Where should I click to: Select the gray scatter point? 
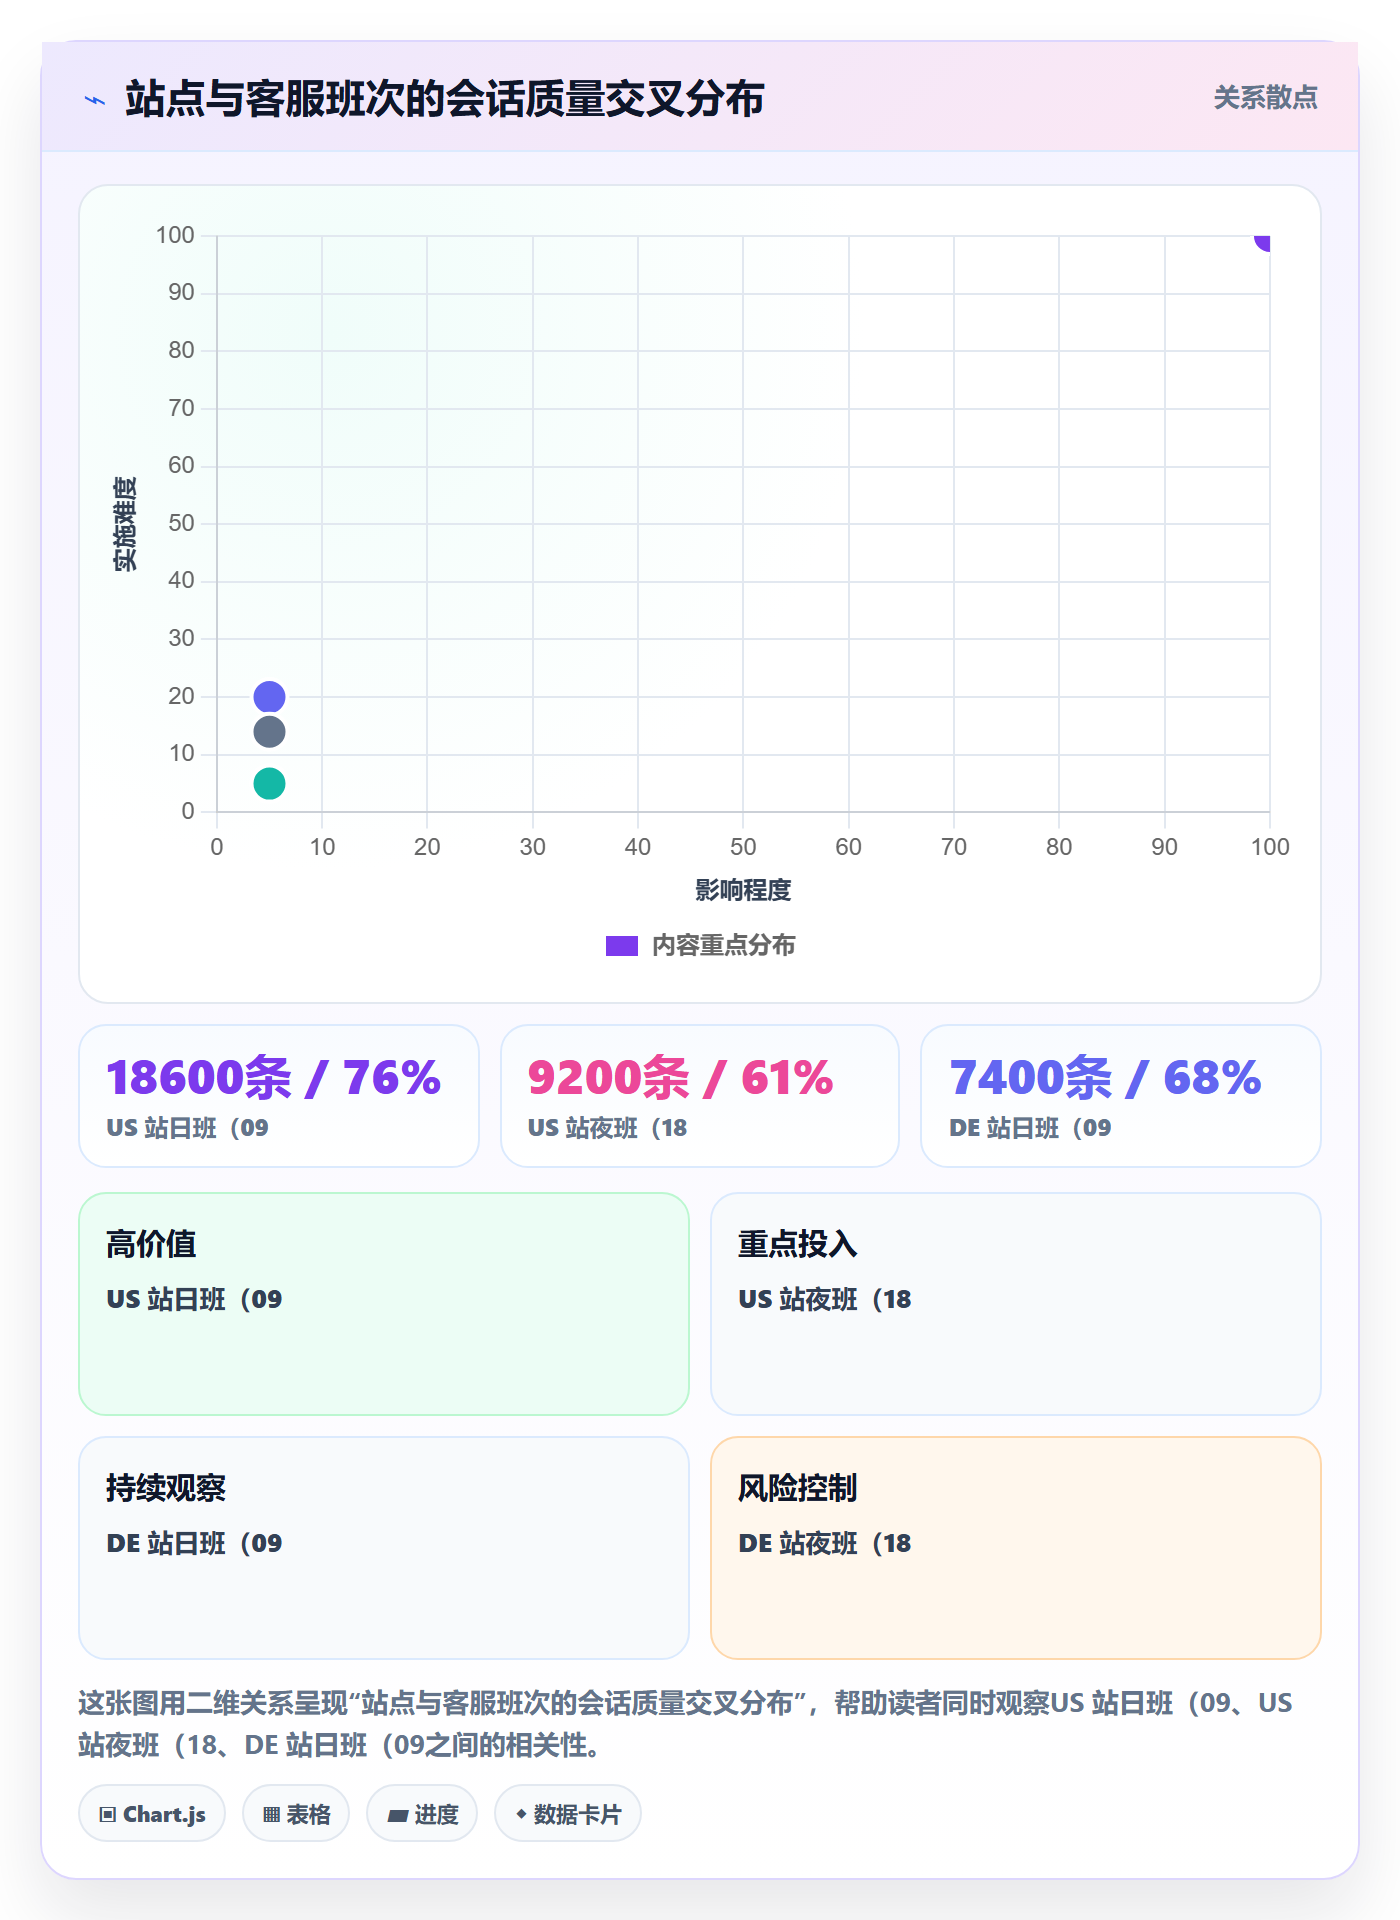pyautogui.click(x=269, y=732)
